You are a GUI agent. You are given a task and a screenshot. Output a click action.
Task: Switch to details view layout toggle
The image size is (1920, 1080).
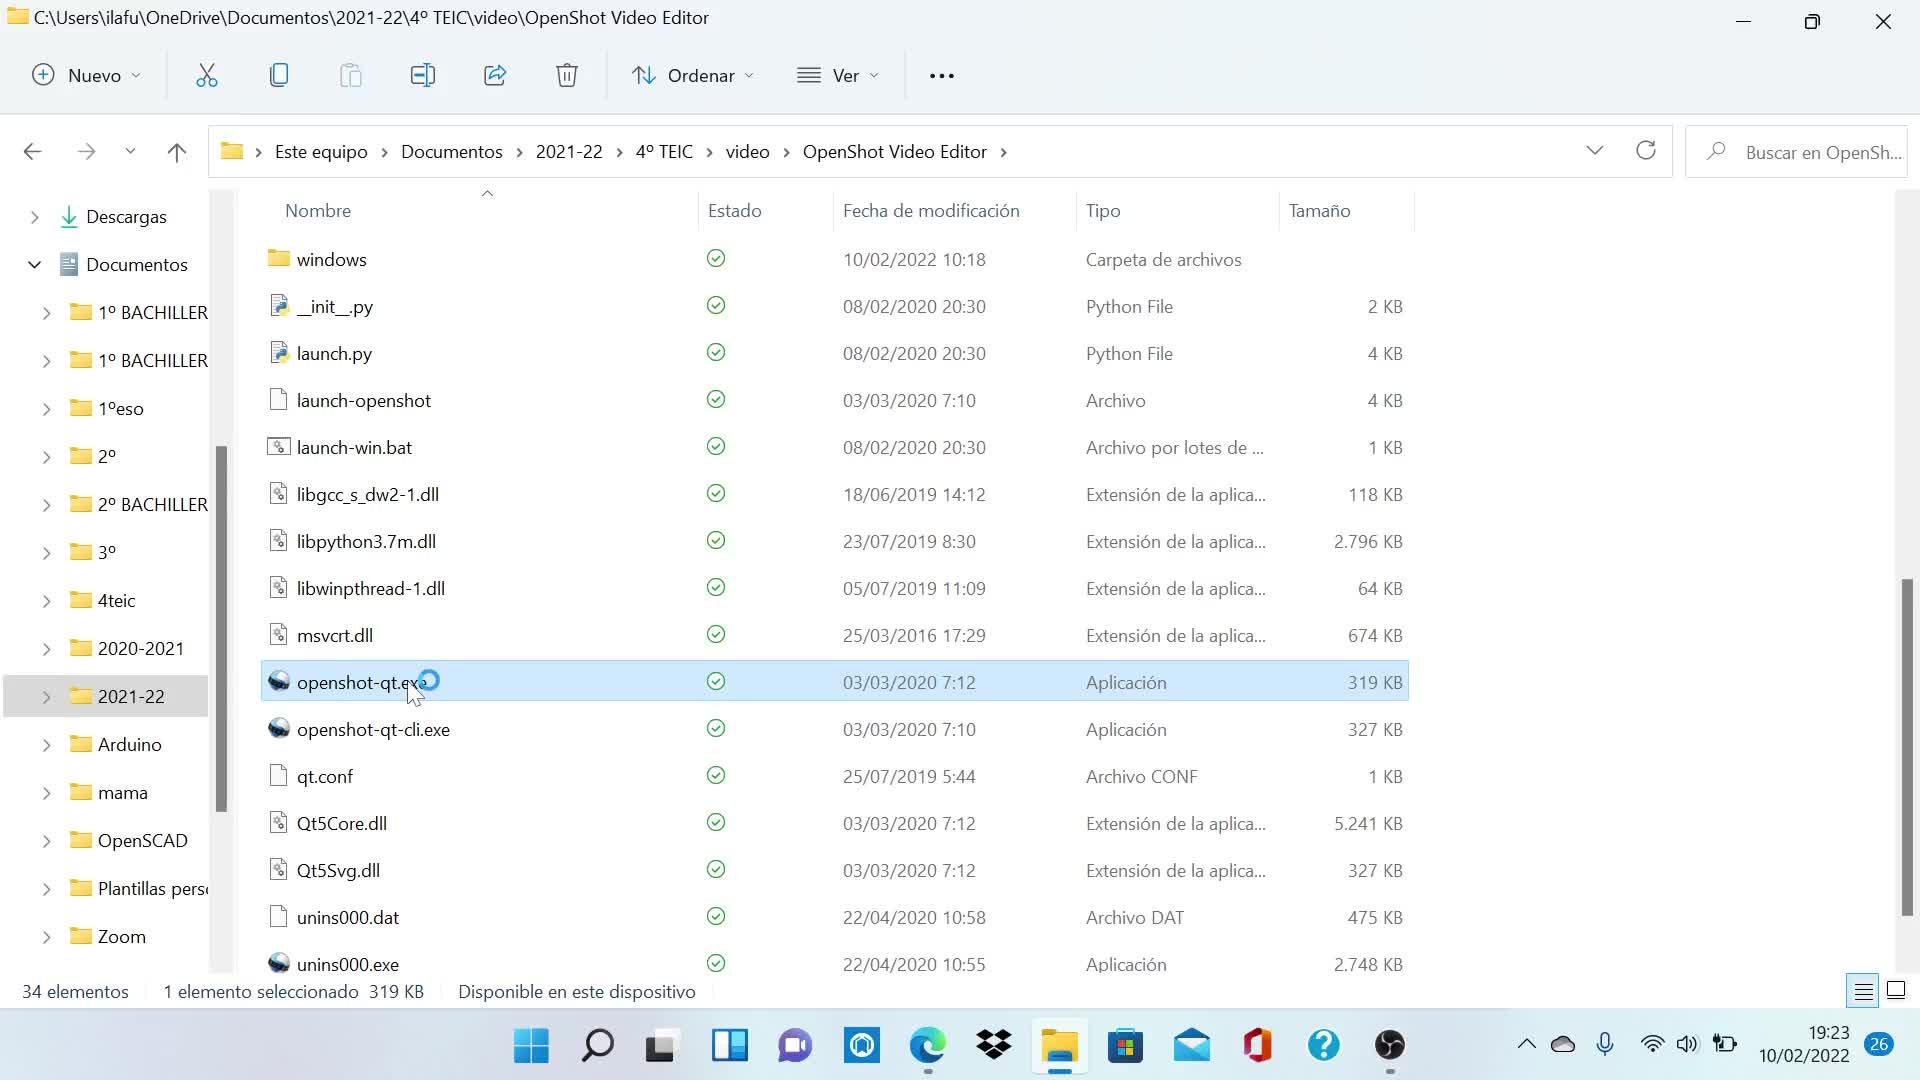[1863, 991]
